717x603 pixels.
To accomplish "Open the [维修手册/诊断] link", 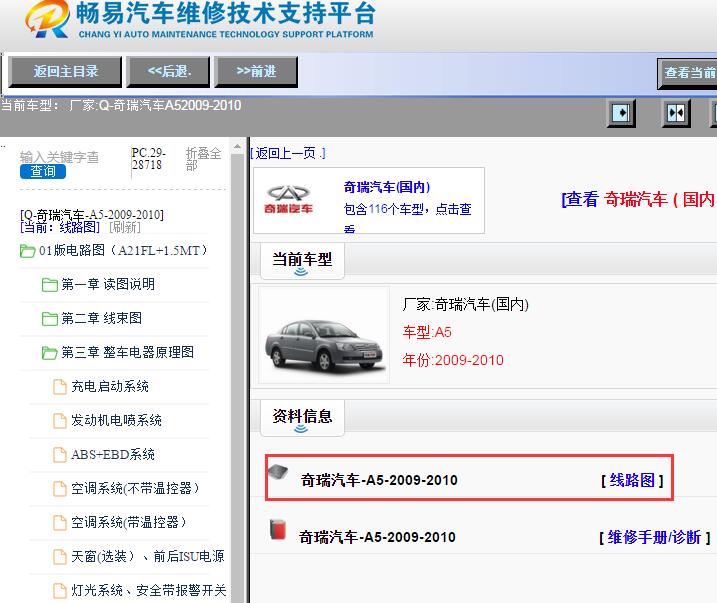I will 654,537.
